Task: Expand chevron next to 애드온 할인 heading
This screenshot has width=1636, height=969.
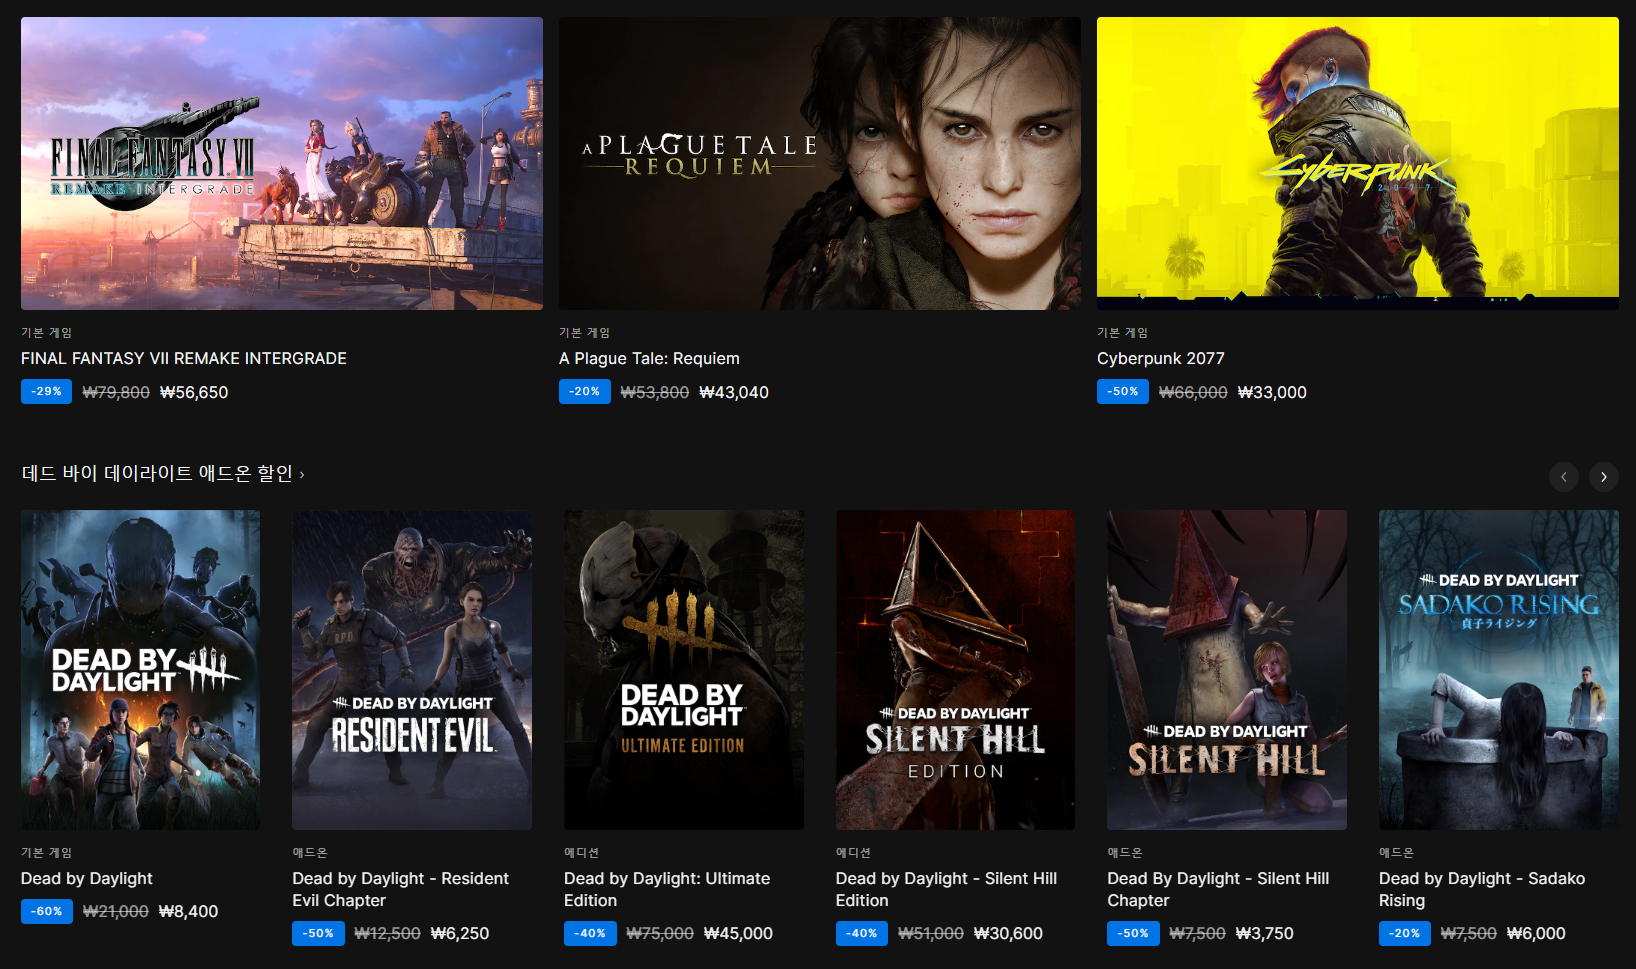Action: point(302,475)
